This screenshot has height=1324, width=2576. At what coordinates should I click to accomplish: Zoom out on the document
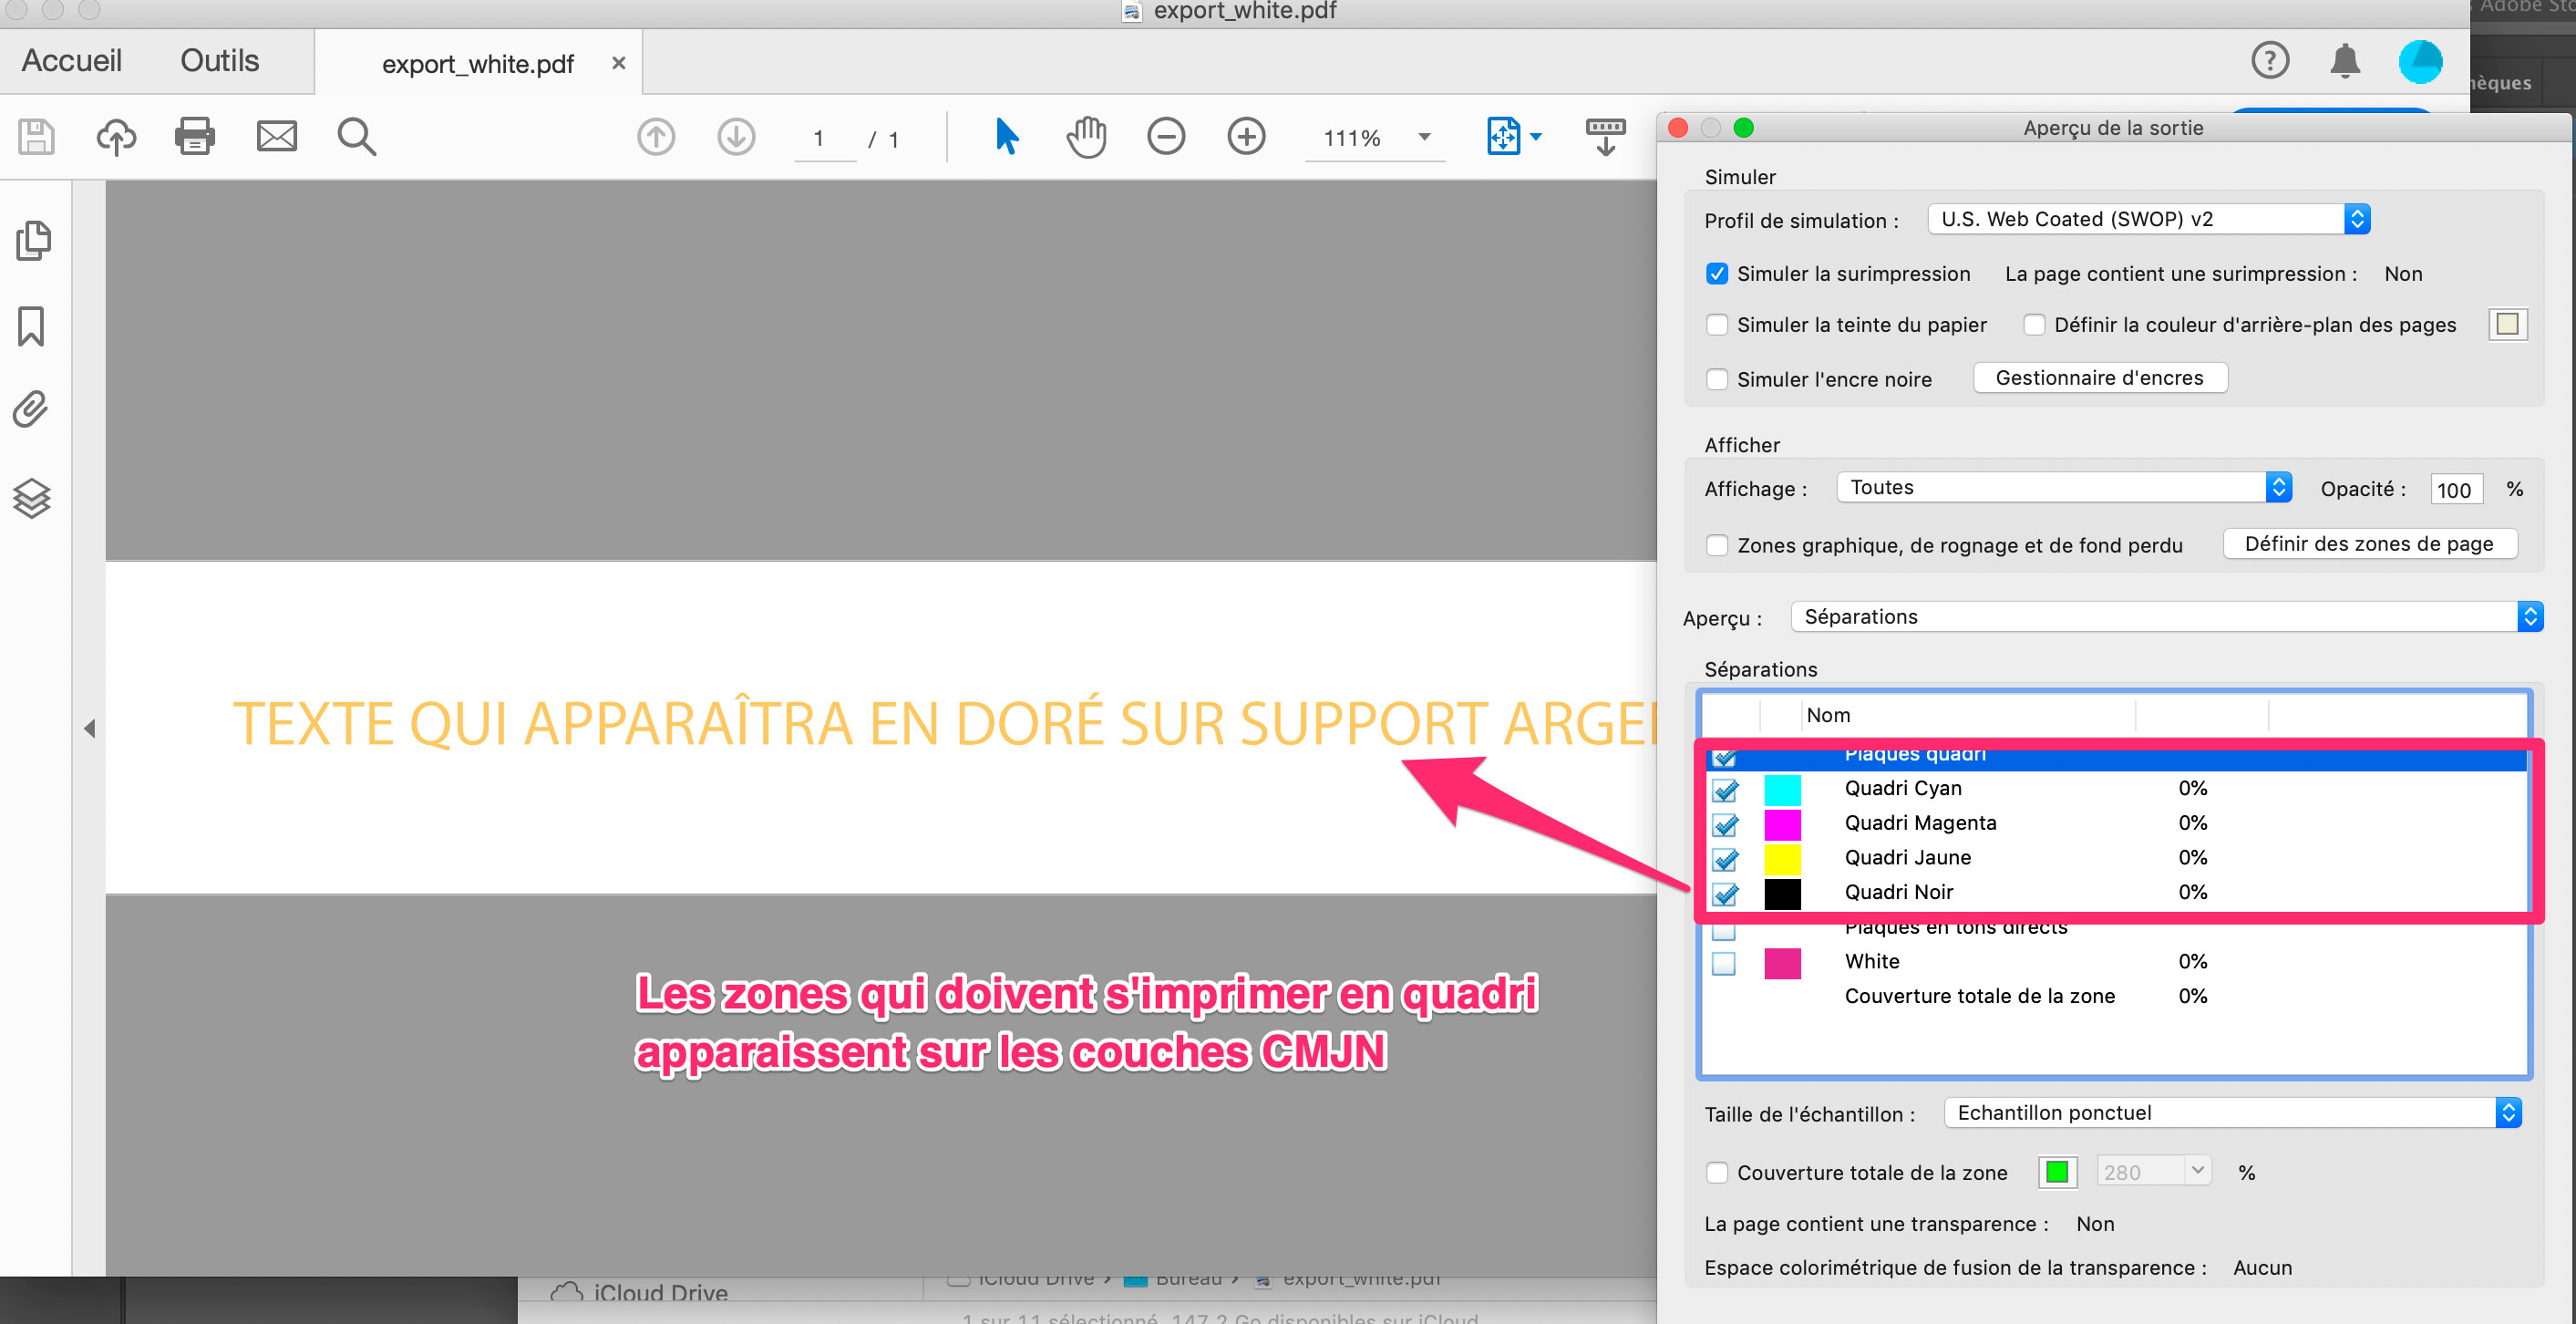pyautogui.click(x=1165, y=137)
